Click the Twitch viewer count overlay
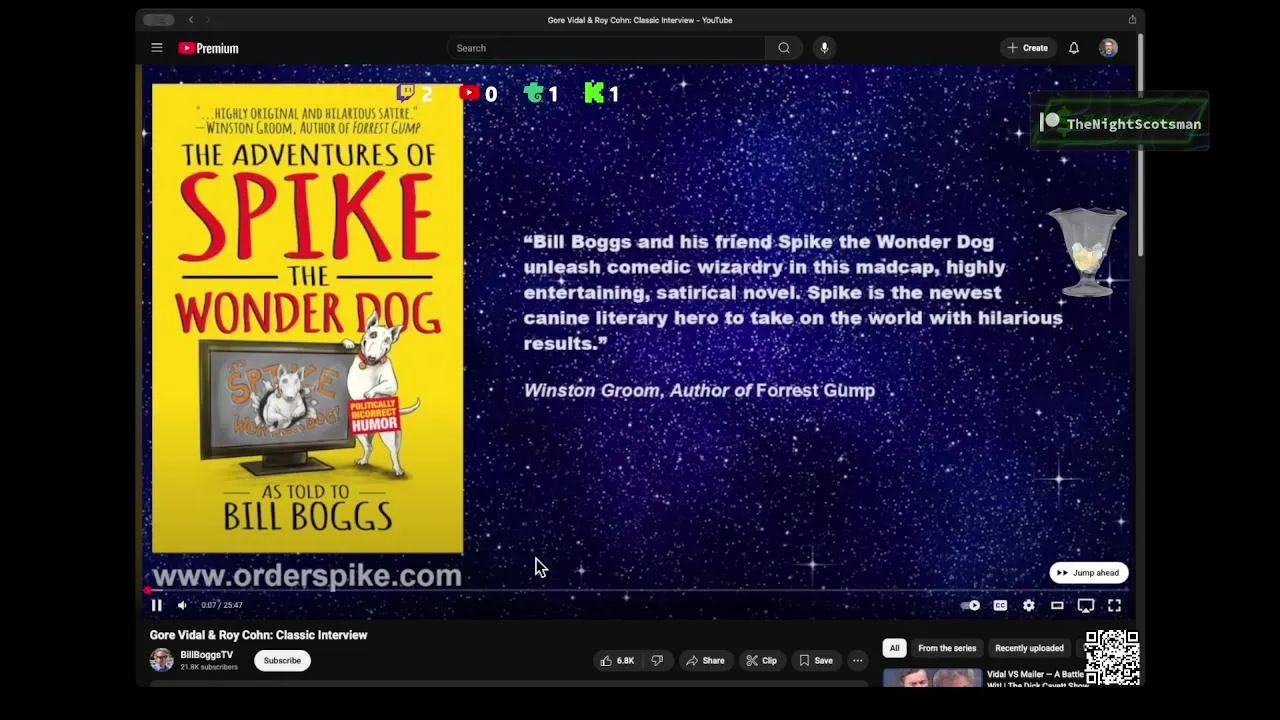 (x=415, y=94)
